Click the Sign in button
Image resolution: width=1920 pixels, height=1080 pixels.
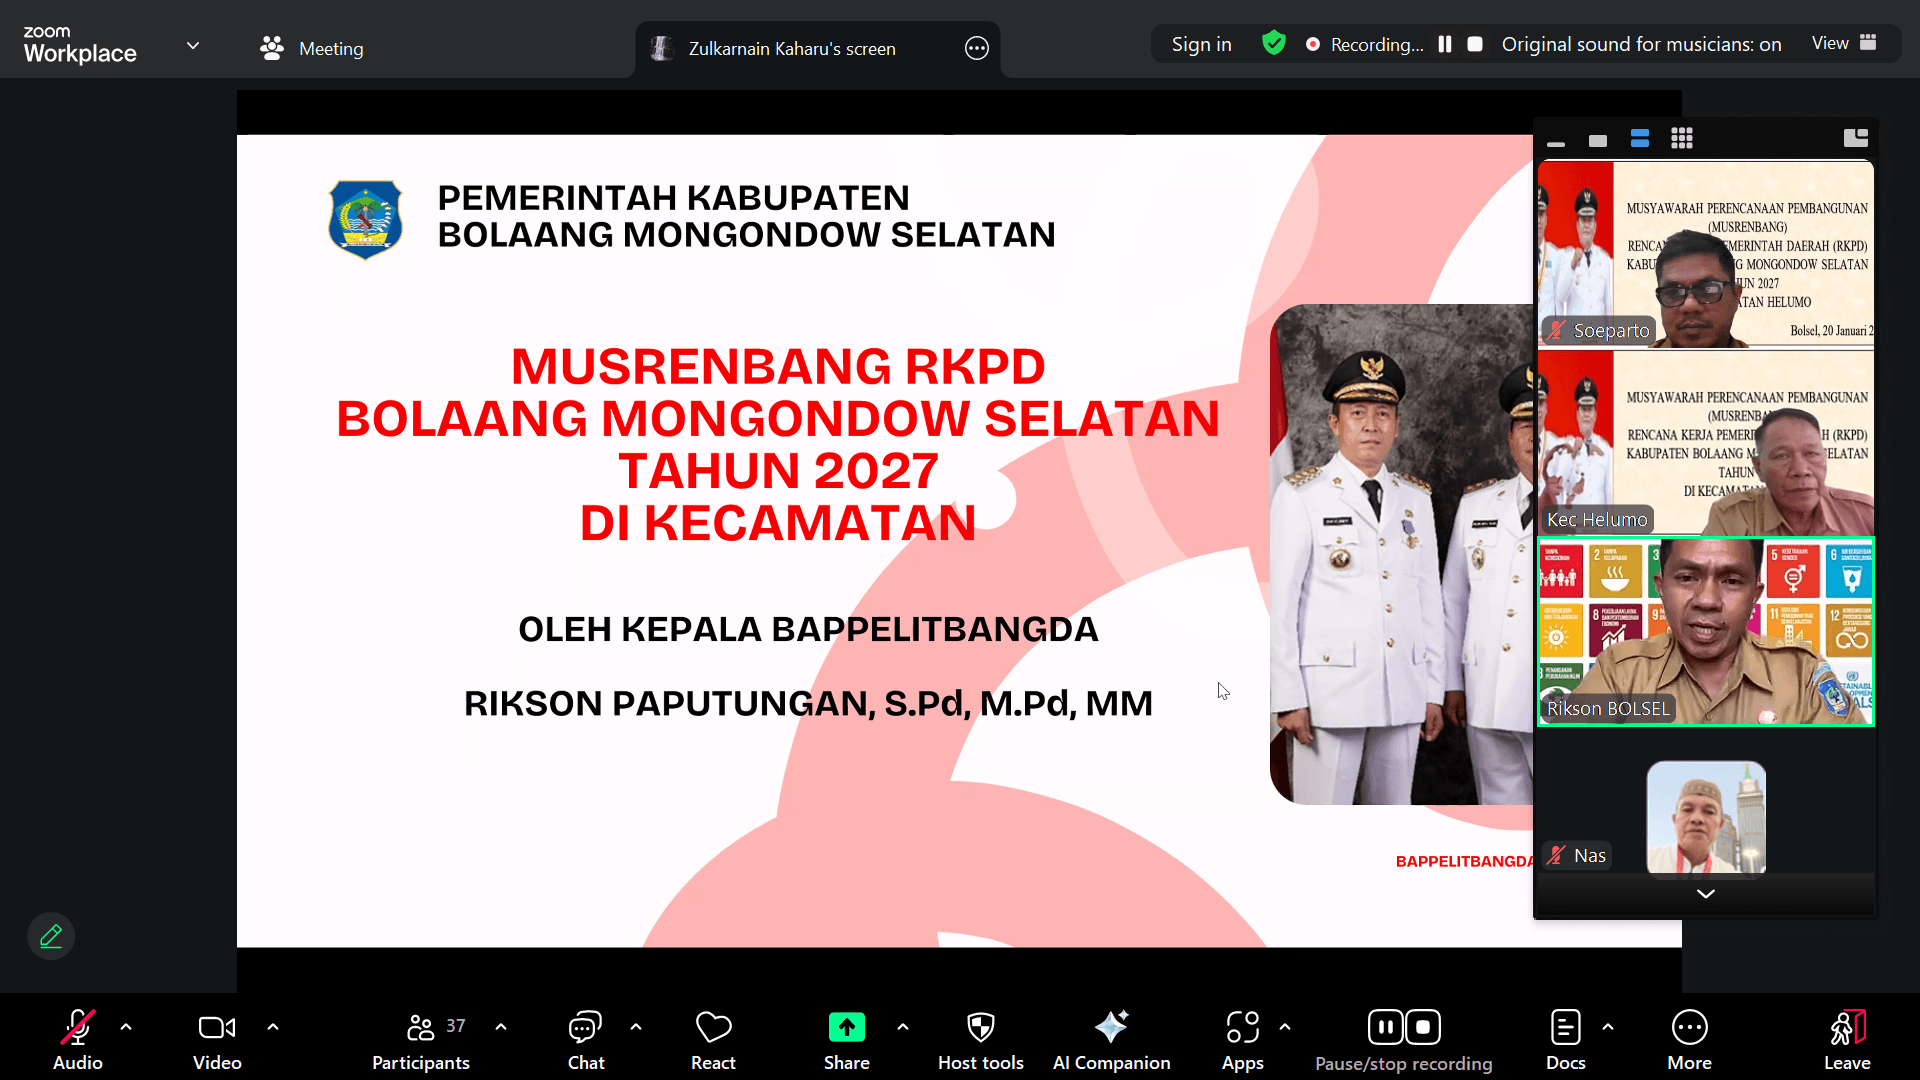click(1201, 44)
